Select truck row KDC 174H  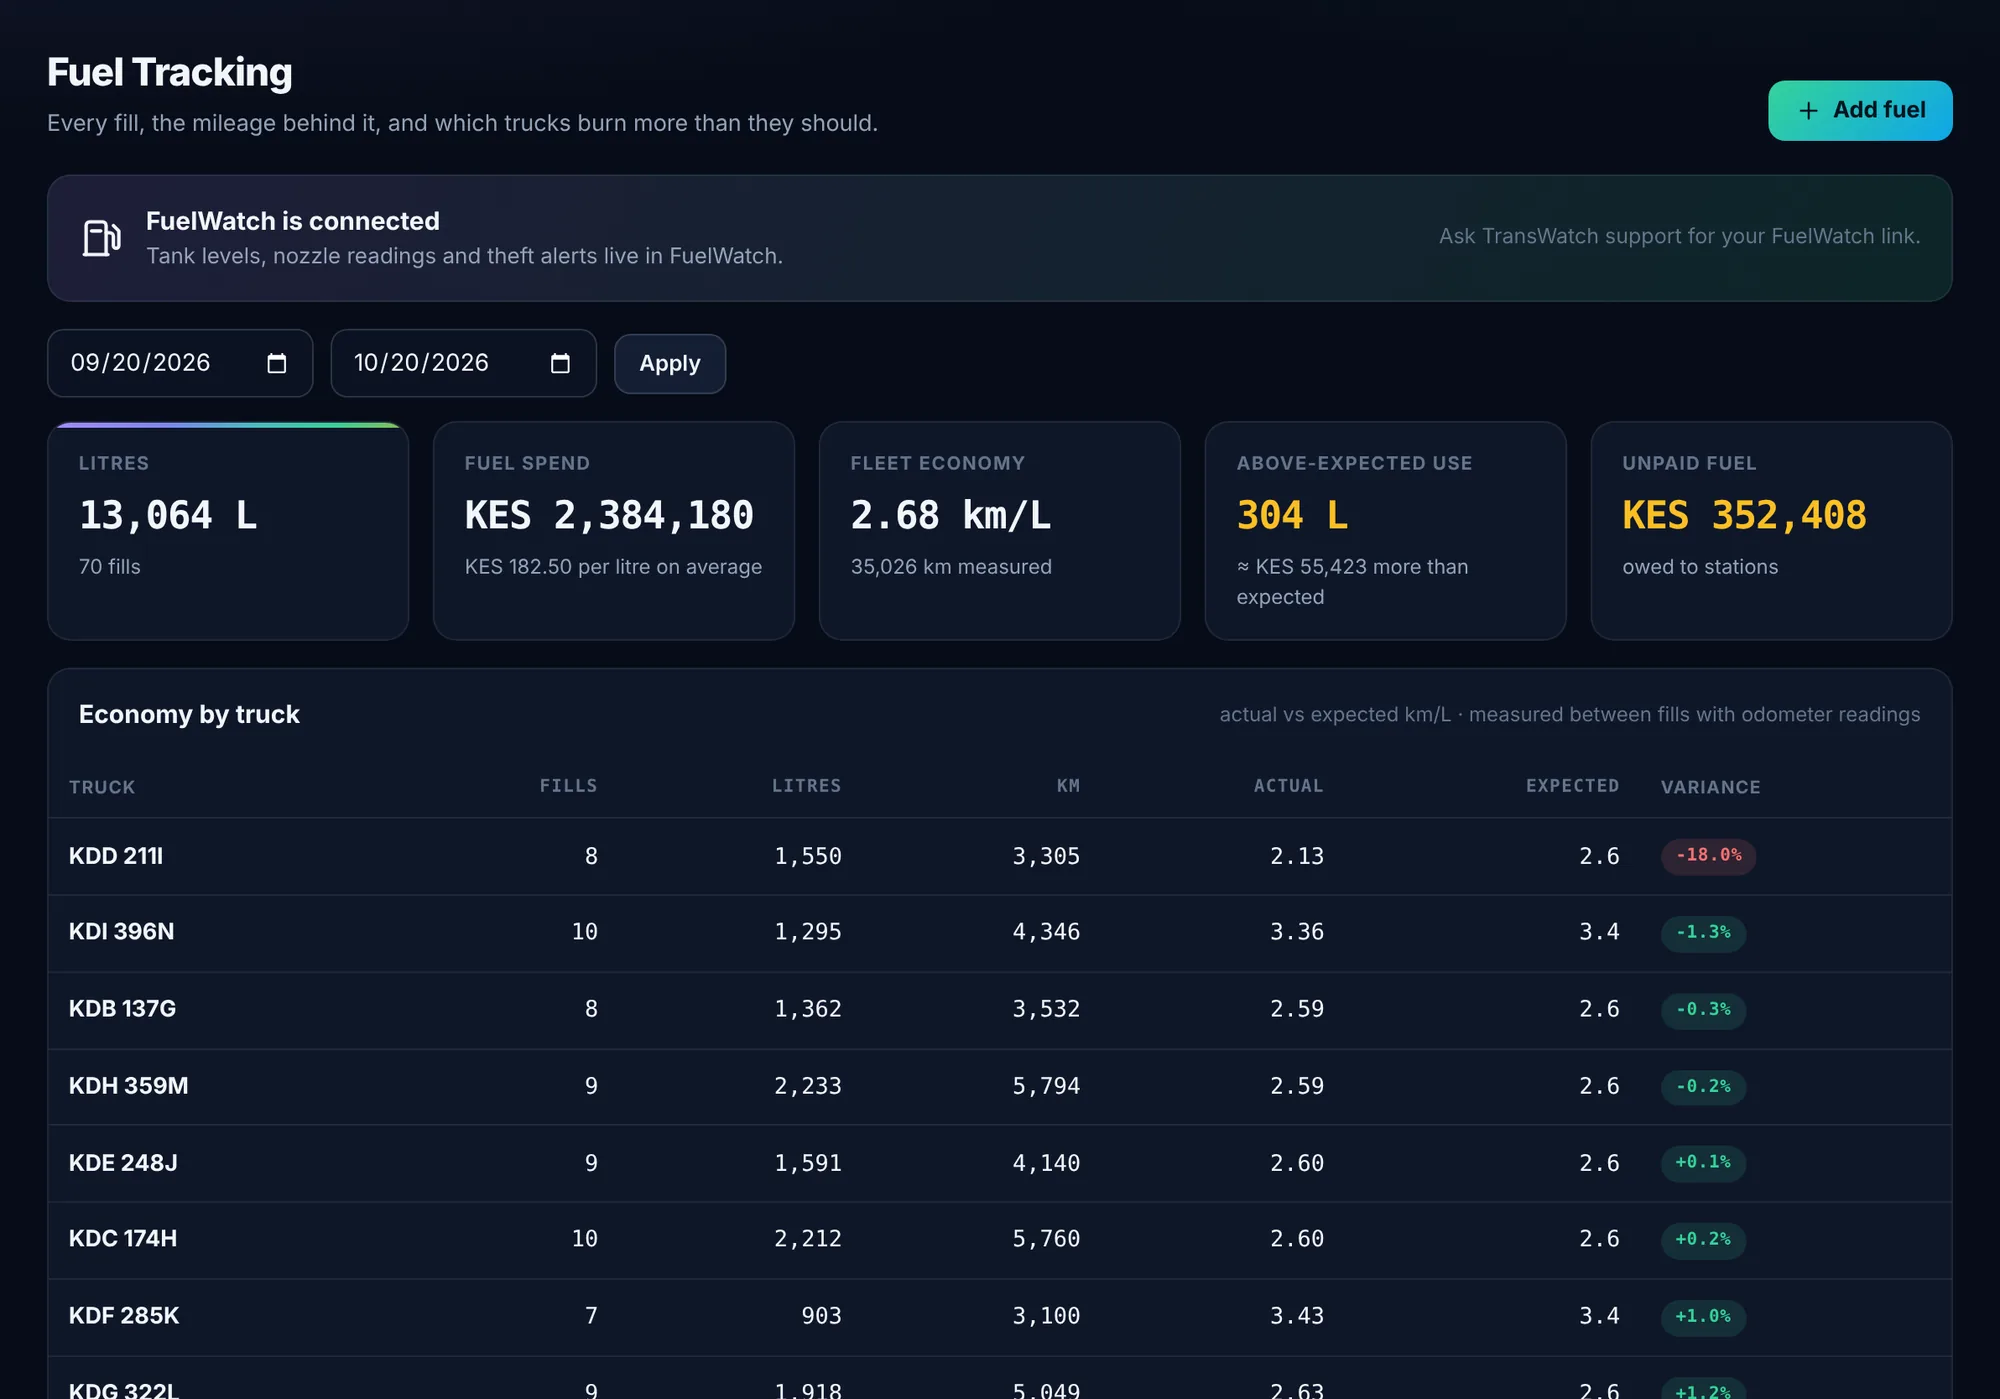click(999, 1239)
